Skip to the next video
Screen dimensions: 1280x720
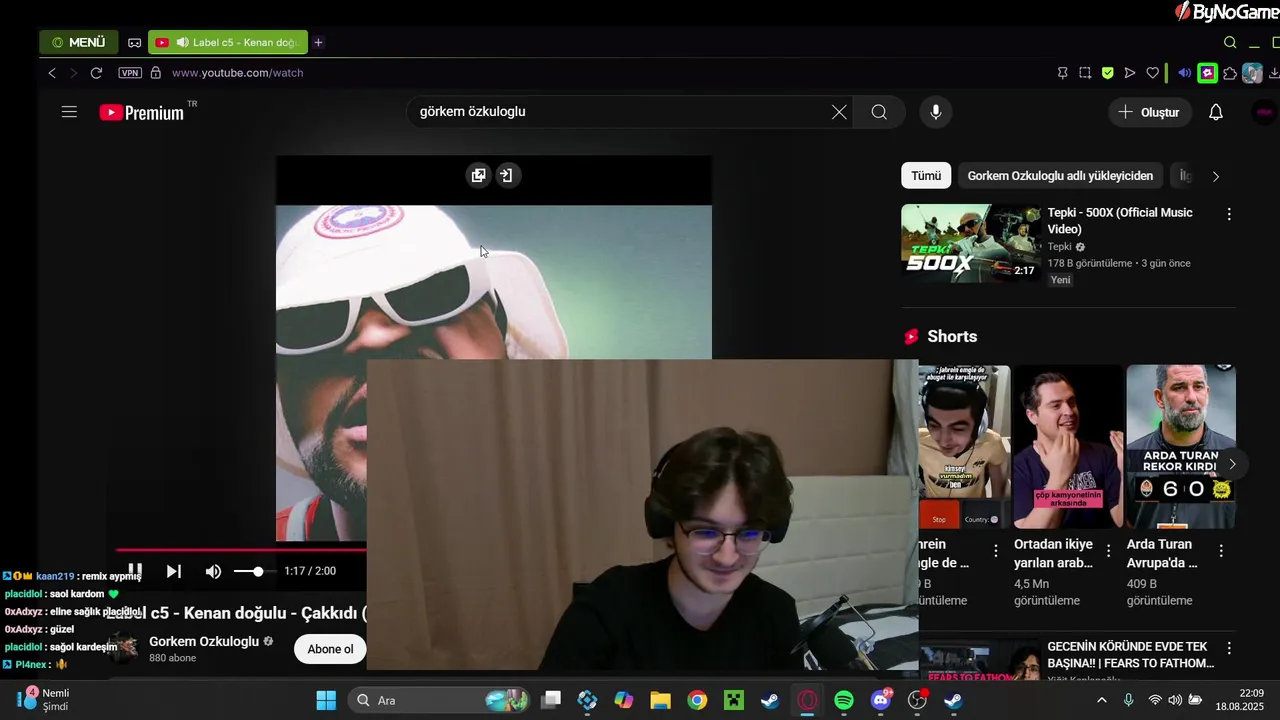(174, 571)
